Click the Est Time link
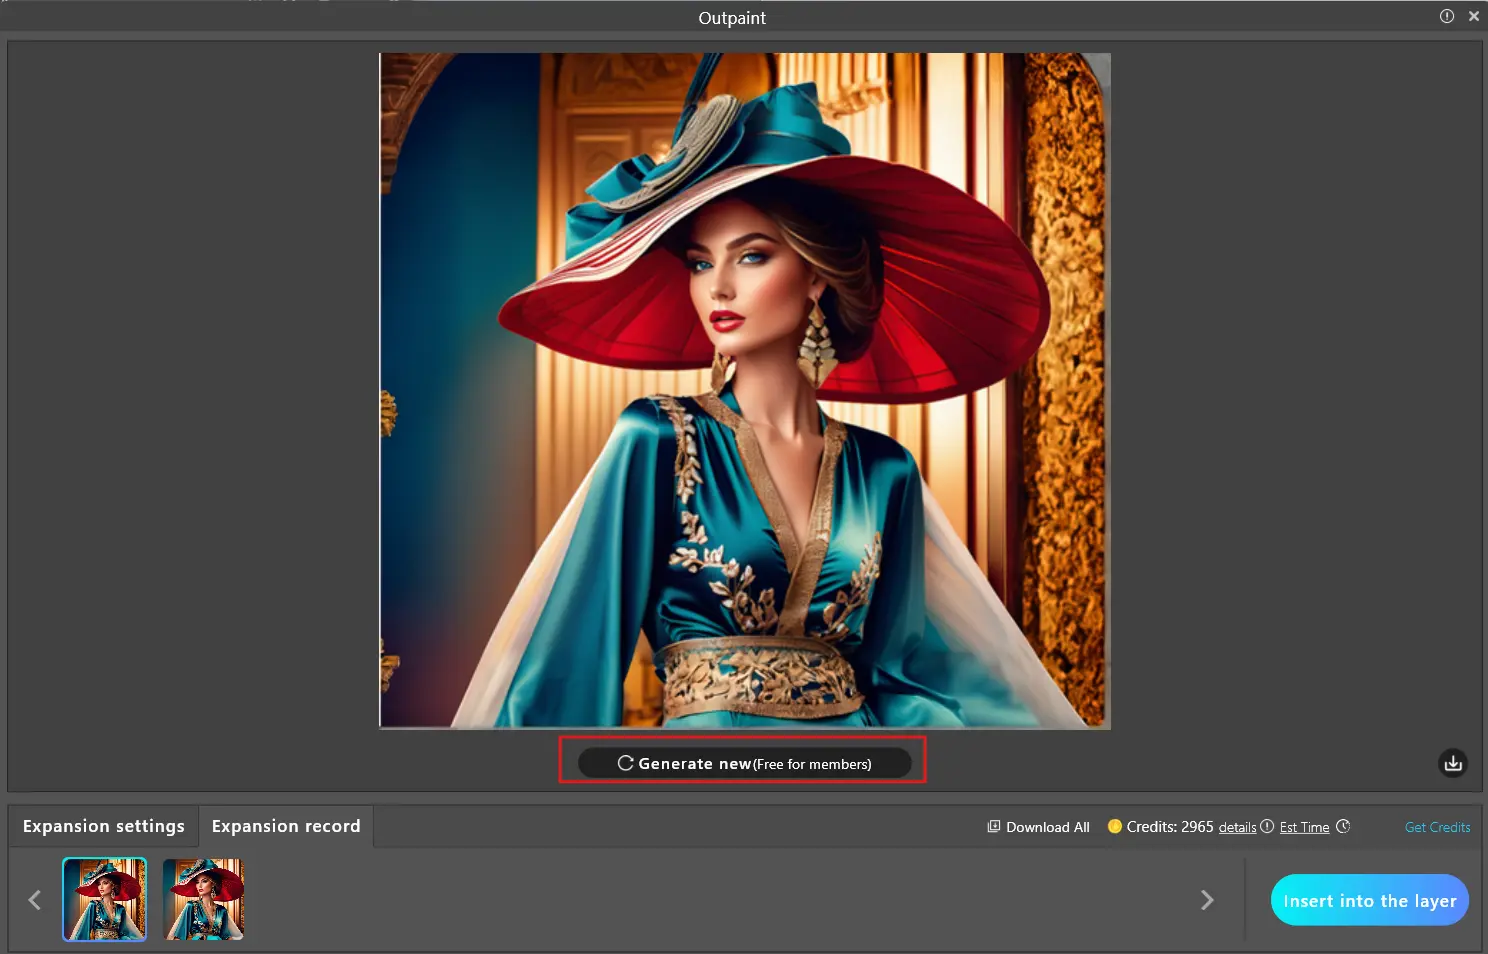The image size is (1488, 954). [x=1304, y=828]
